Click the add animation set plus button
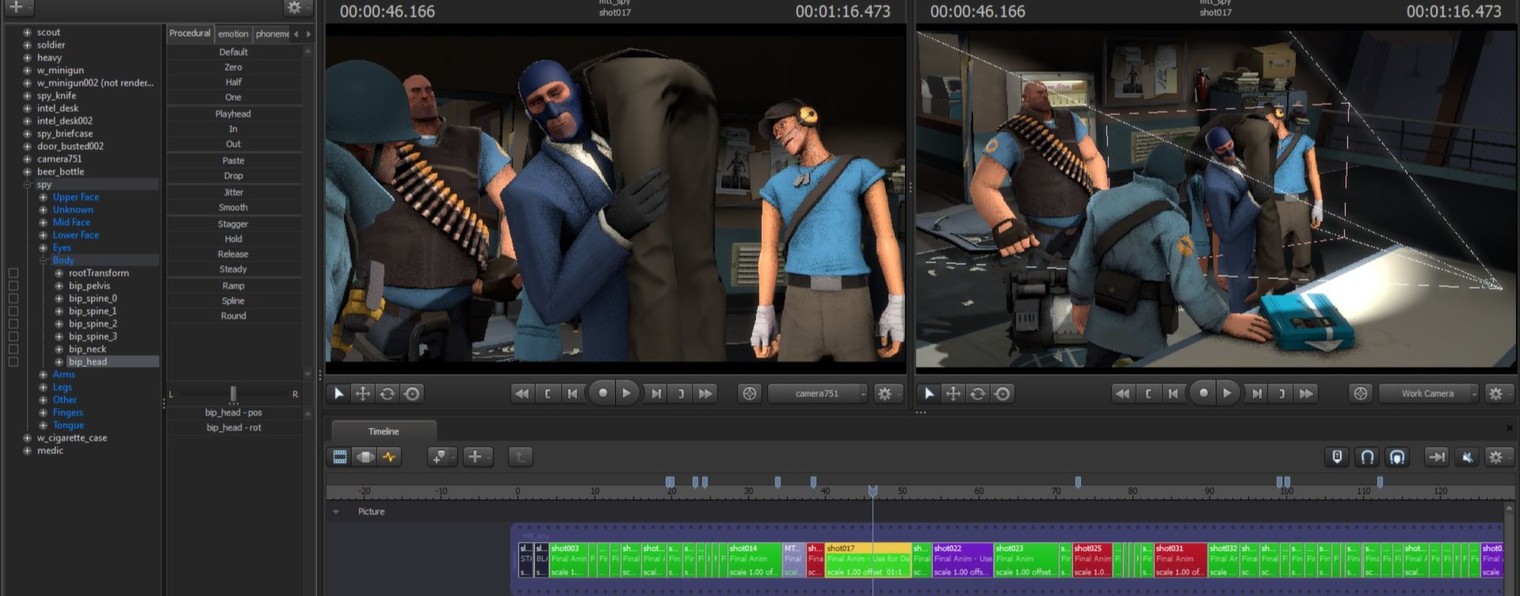The width and height of the screenshot is (1520, 596). pyautogui.click(x=17, y=7)
